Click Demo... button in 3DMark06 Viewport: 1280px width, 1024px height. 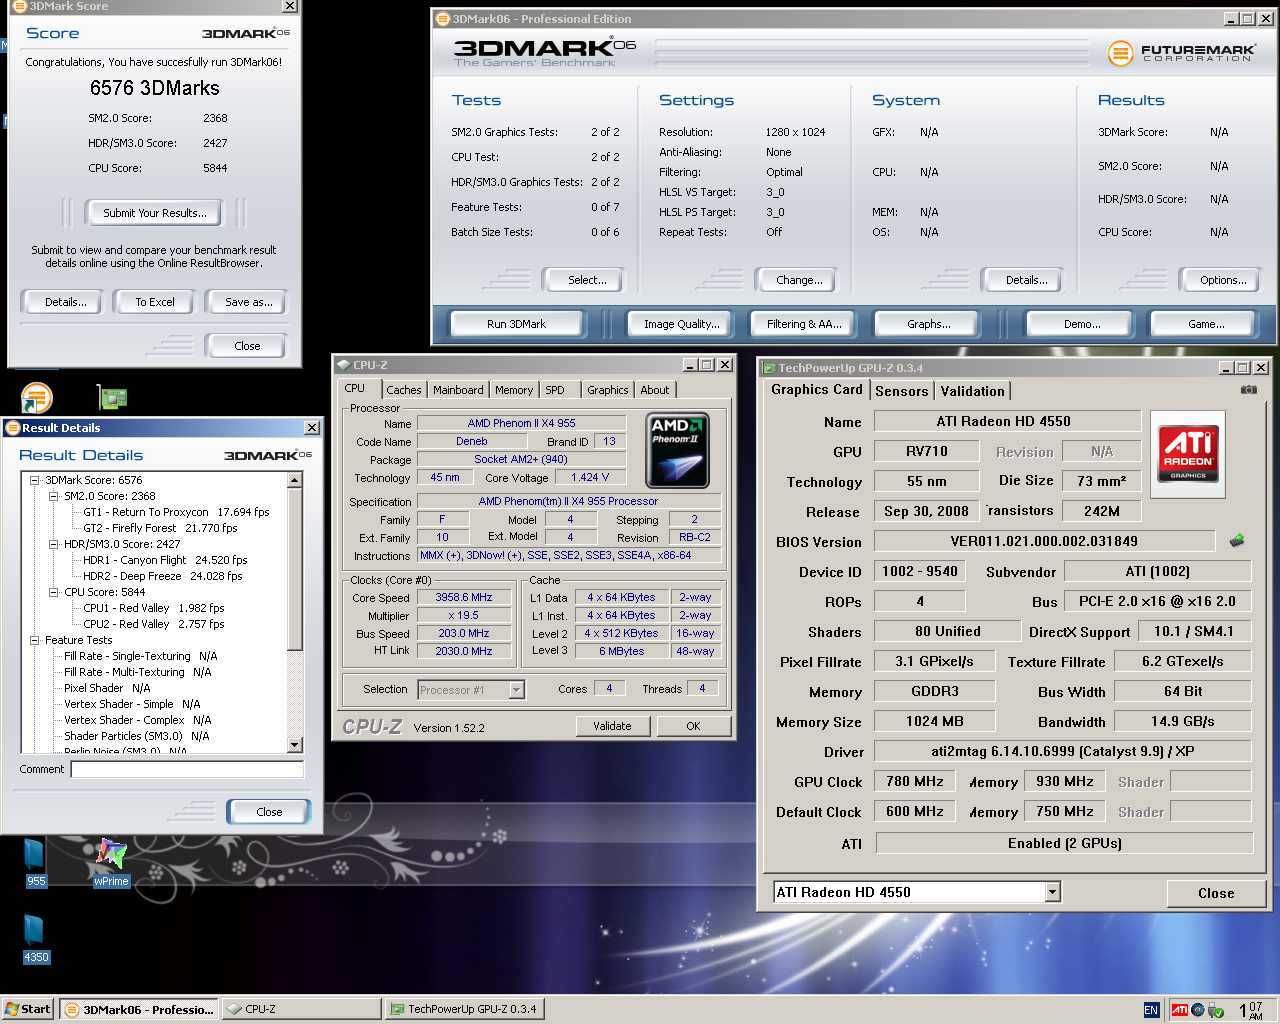click(x=1082, y=324)
